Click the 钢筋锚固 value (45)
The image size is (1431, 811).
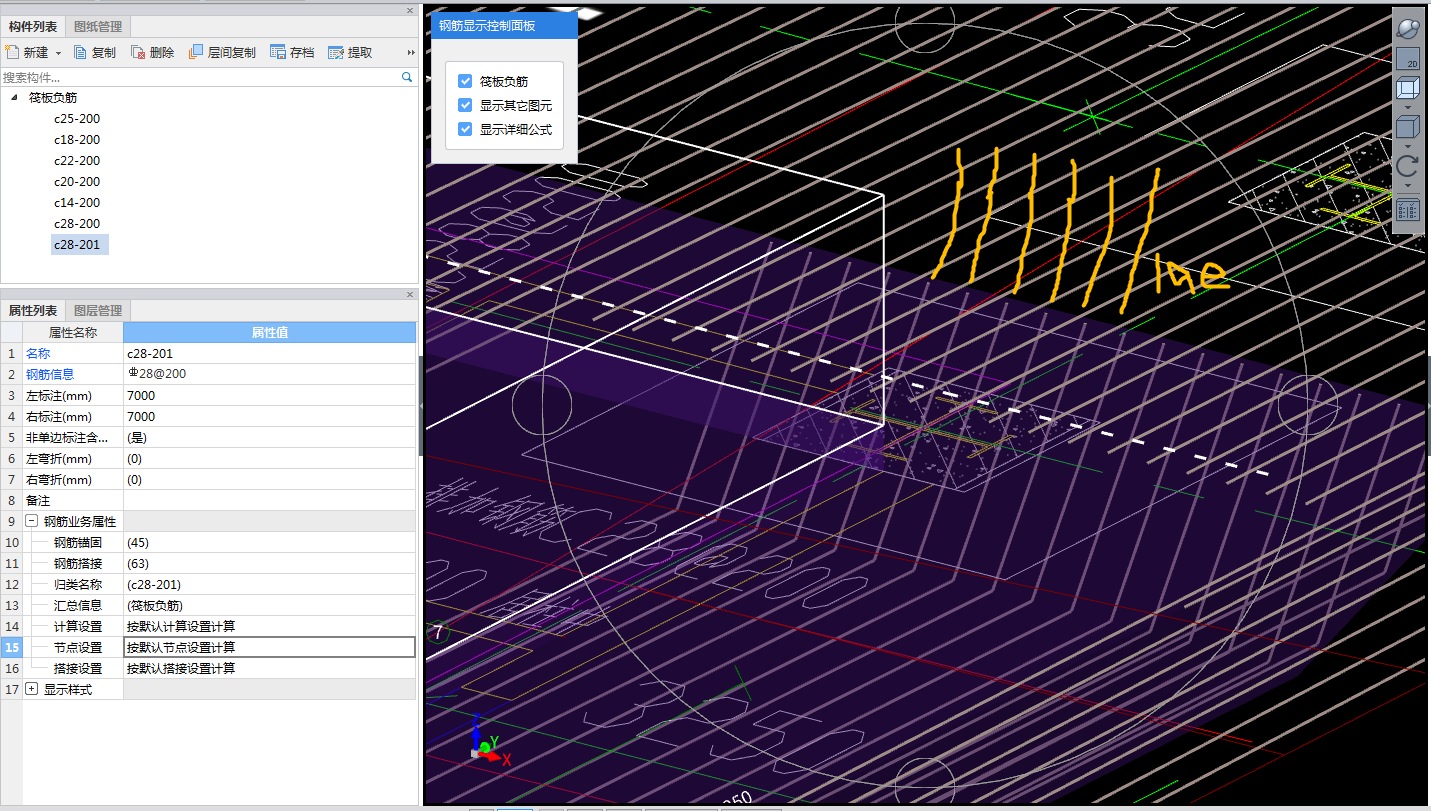(x=269, y=542)
